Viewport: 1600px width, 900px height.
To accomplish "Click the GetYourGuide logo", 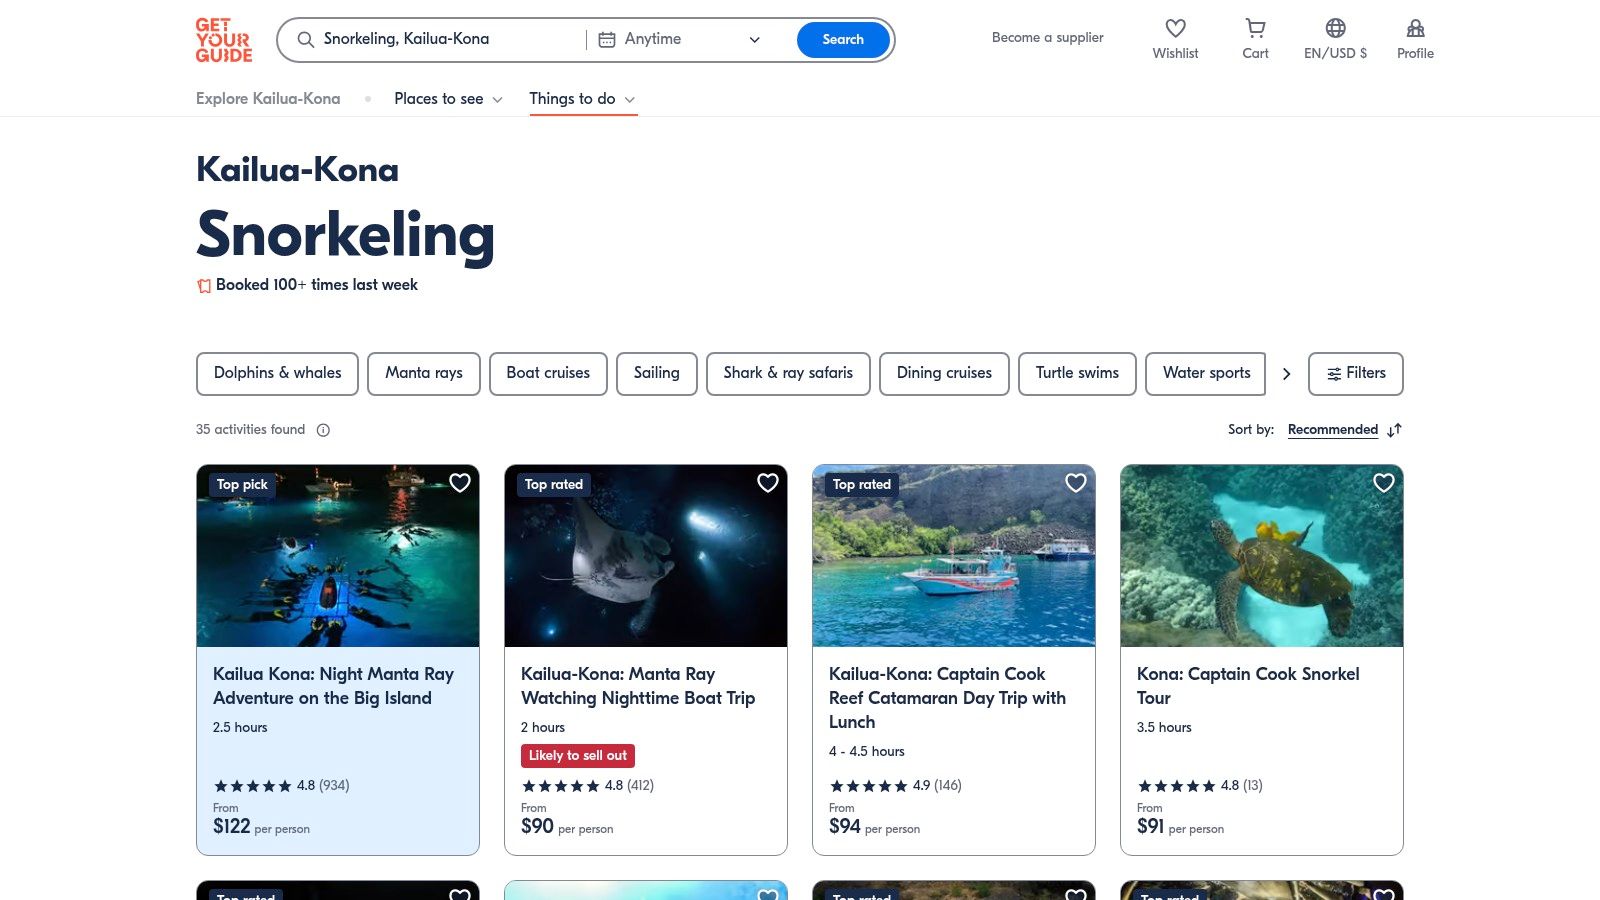I will (x=223, y=40).
